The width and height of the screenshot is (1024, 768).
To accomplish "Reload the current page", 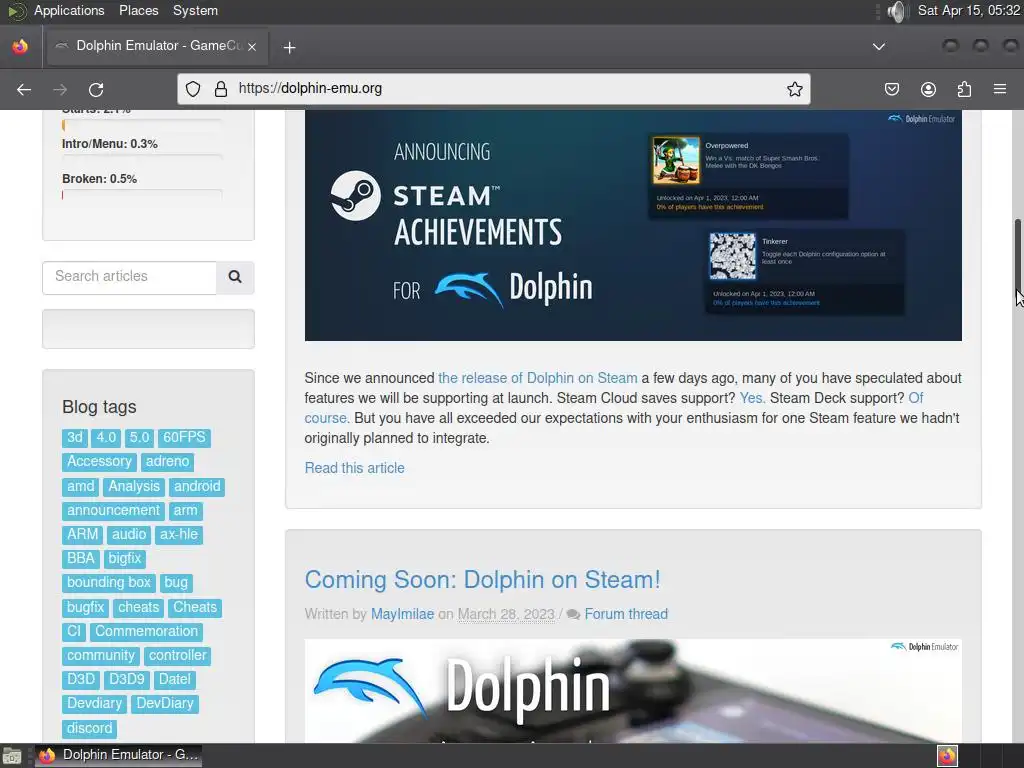I will [96, 89].
